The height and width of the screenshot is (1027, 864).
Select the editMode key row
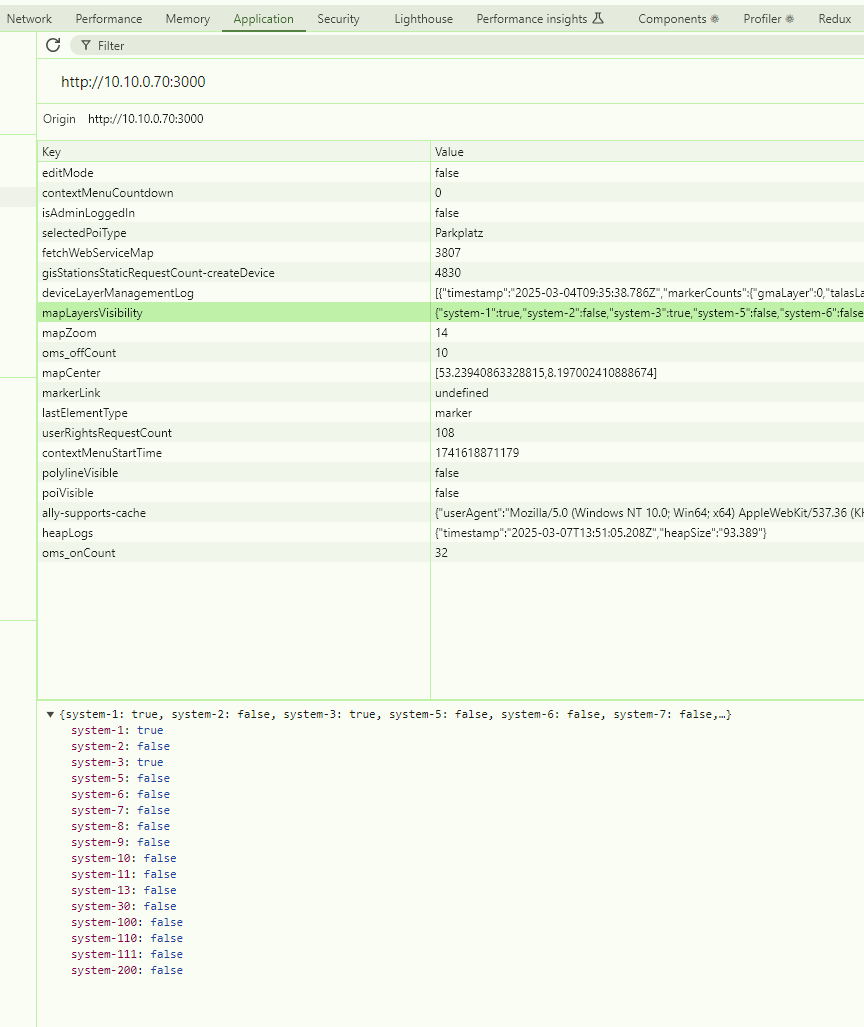point(68,173)
